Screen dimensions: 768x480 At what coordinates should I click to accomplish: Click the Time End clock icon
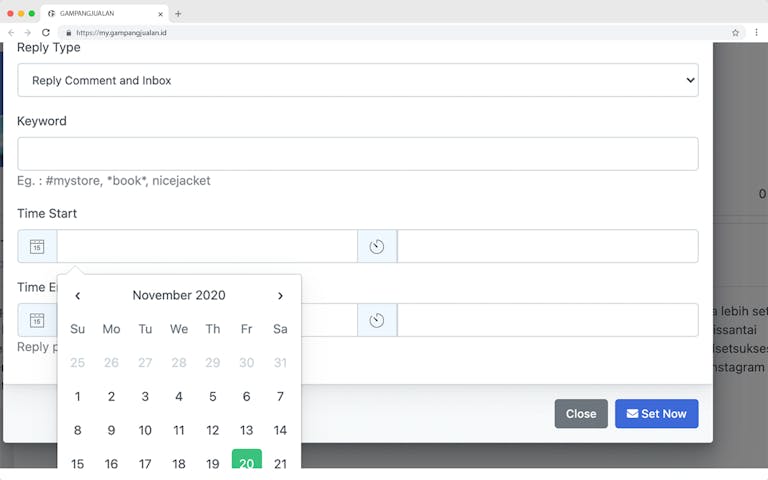tap(377, 320)
